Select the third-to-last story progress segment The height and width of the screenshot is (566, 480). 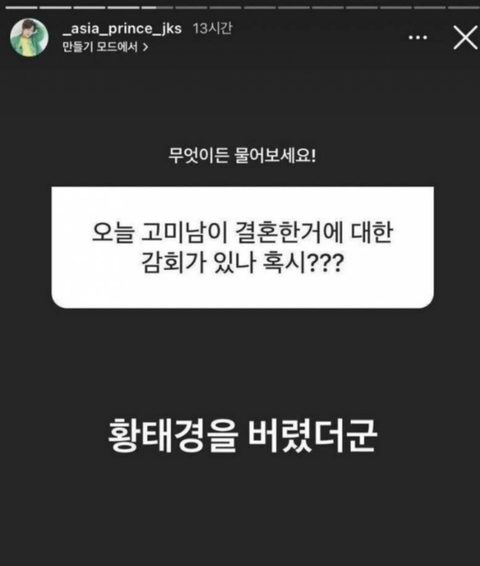pos(396,7)
